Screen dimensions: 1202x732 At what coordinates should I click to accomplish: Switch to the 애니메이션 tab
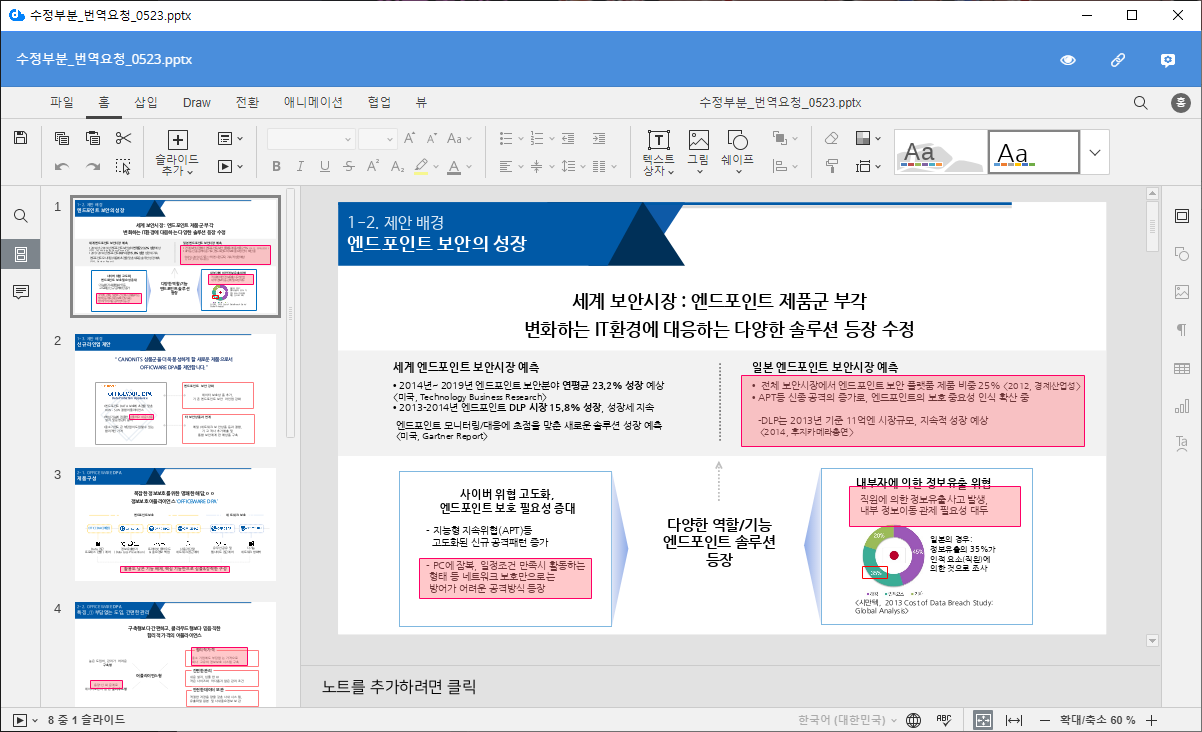pos(313,102)
